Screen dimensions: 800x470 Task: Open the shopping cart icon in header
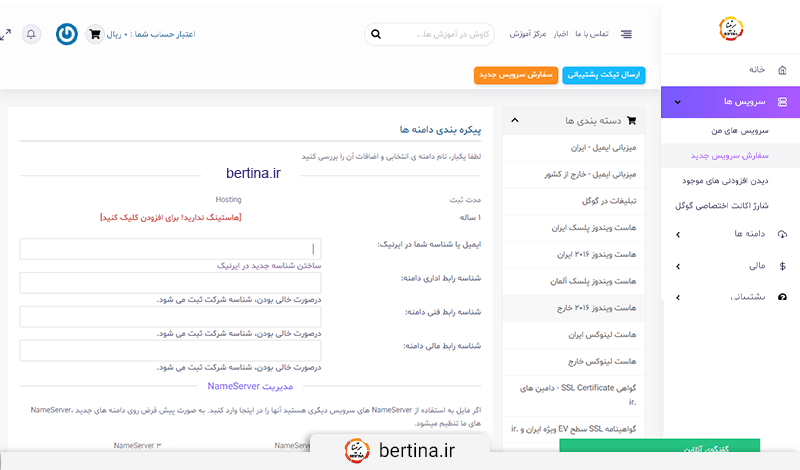click(x=95, y=34)
